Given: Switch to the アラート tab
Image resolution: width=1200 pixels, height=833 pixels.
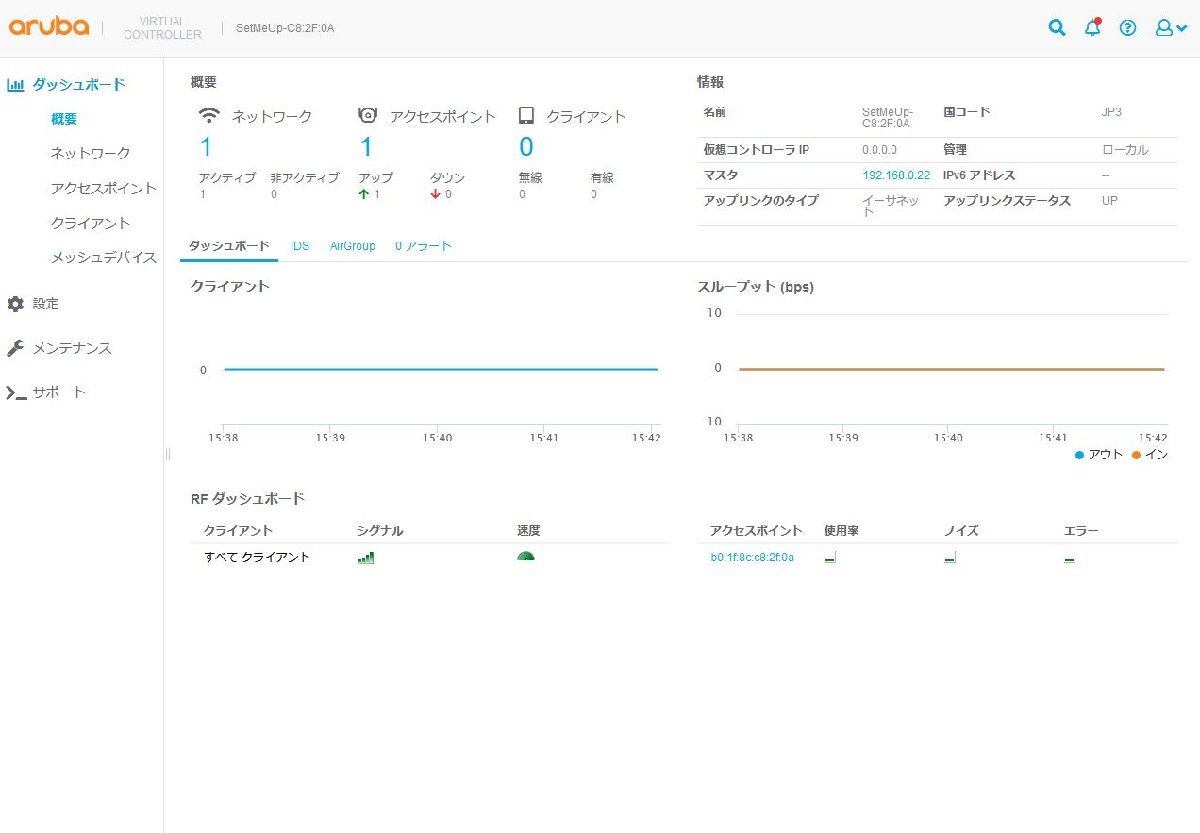Looking at the screenshot, I should tap(423, 246).
